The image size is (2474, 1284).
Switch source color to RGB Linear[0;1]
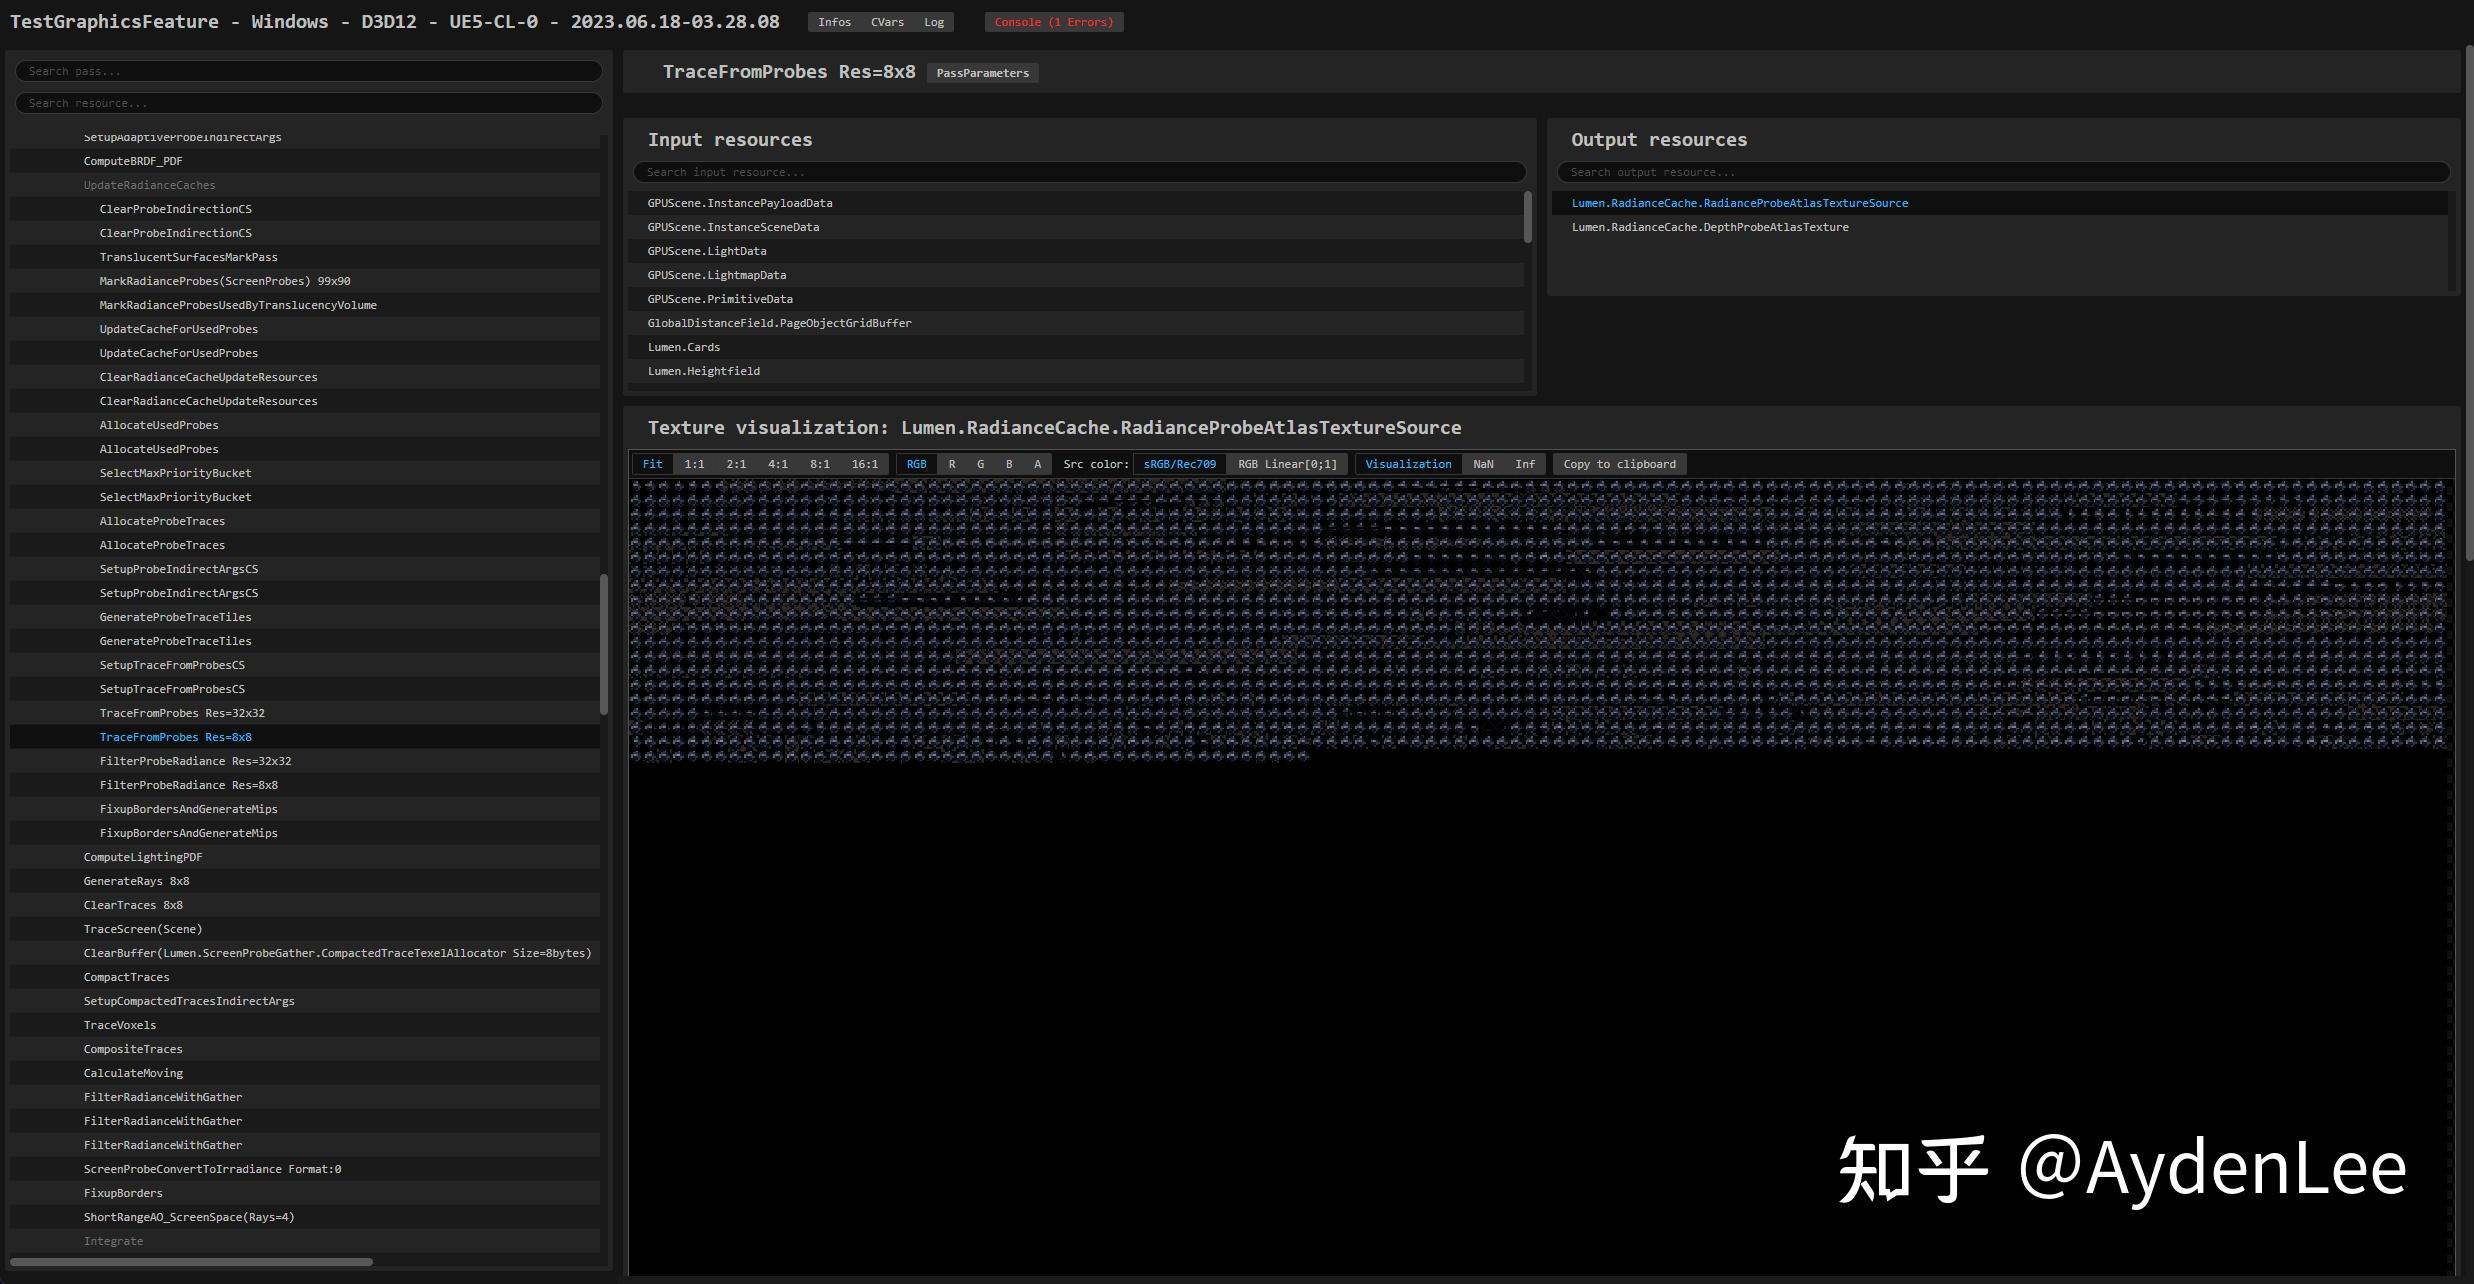click(x=1288, y=463)
